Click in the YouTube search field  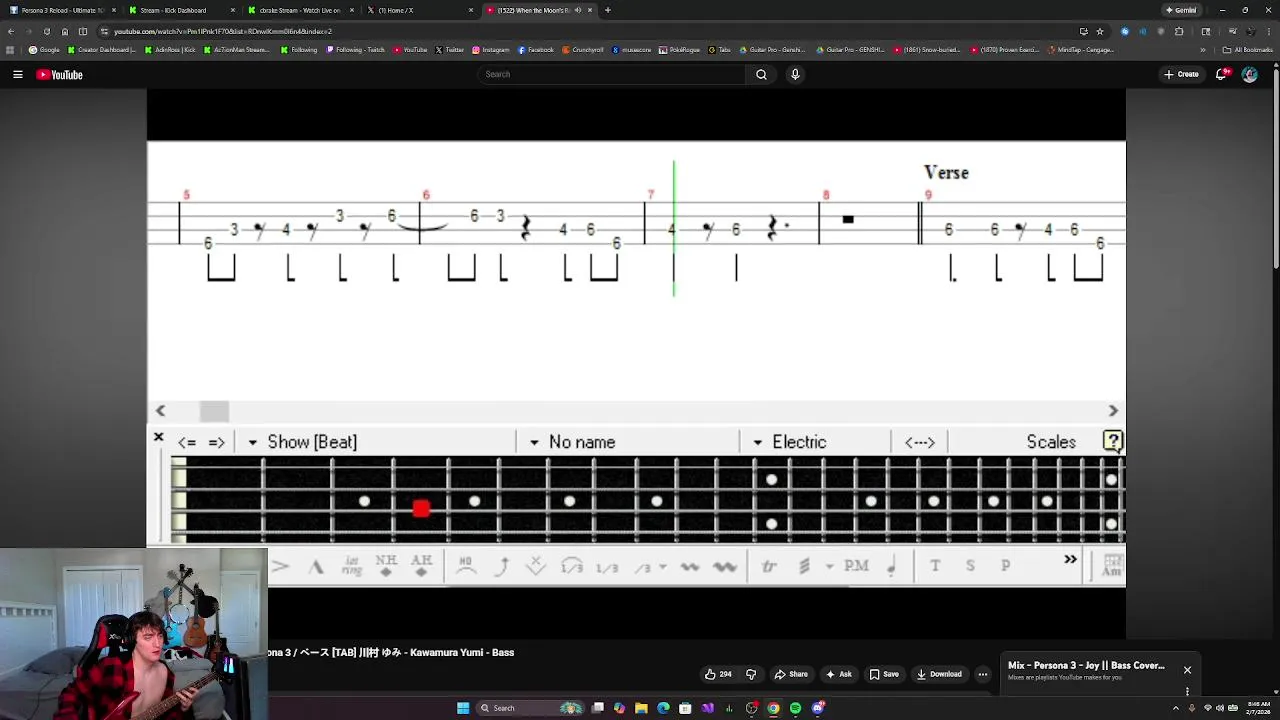click(612, 74)
